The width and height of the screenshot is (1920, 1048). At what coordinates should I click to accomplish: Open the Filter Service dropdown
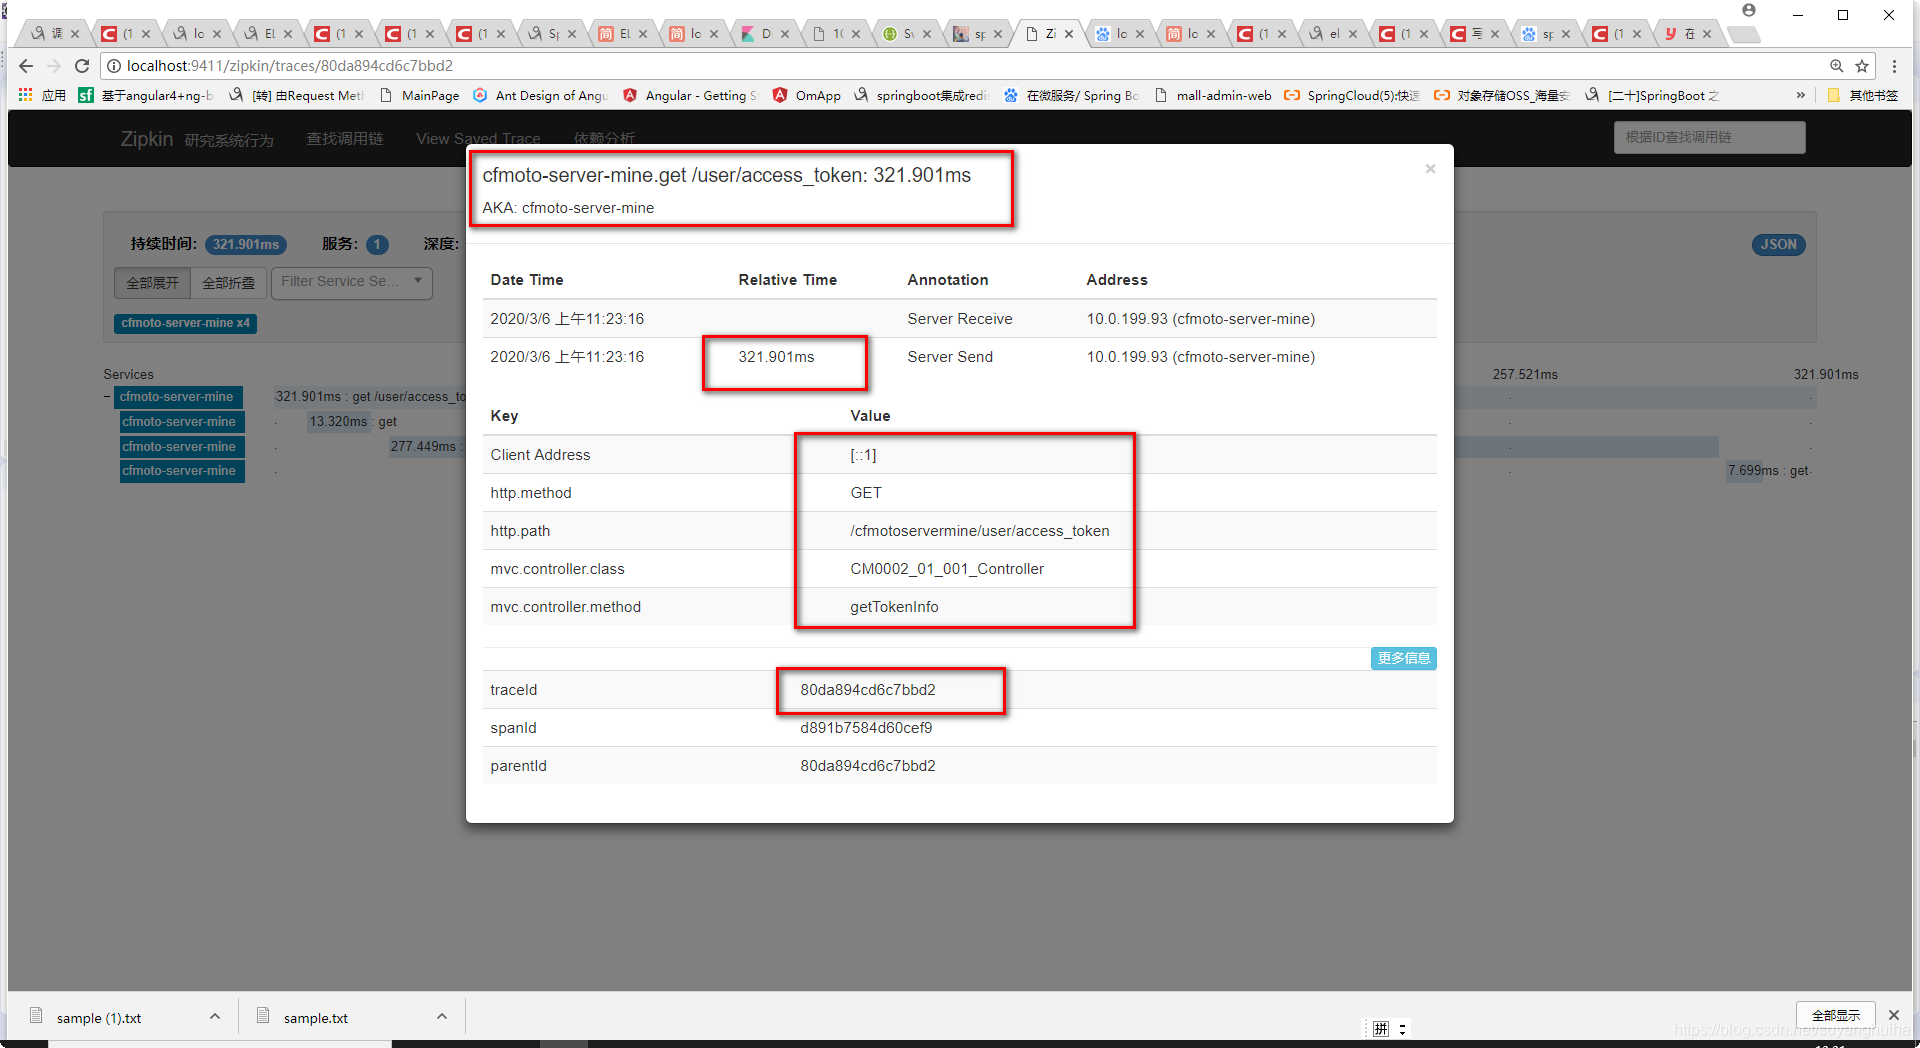[x=352, y=282]
